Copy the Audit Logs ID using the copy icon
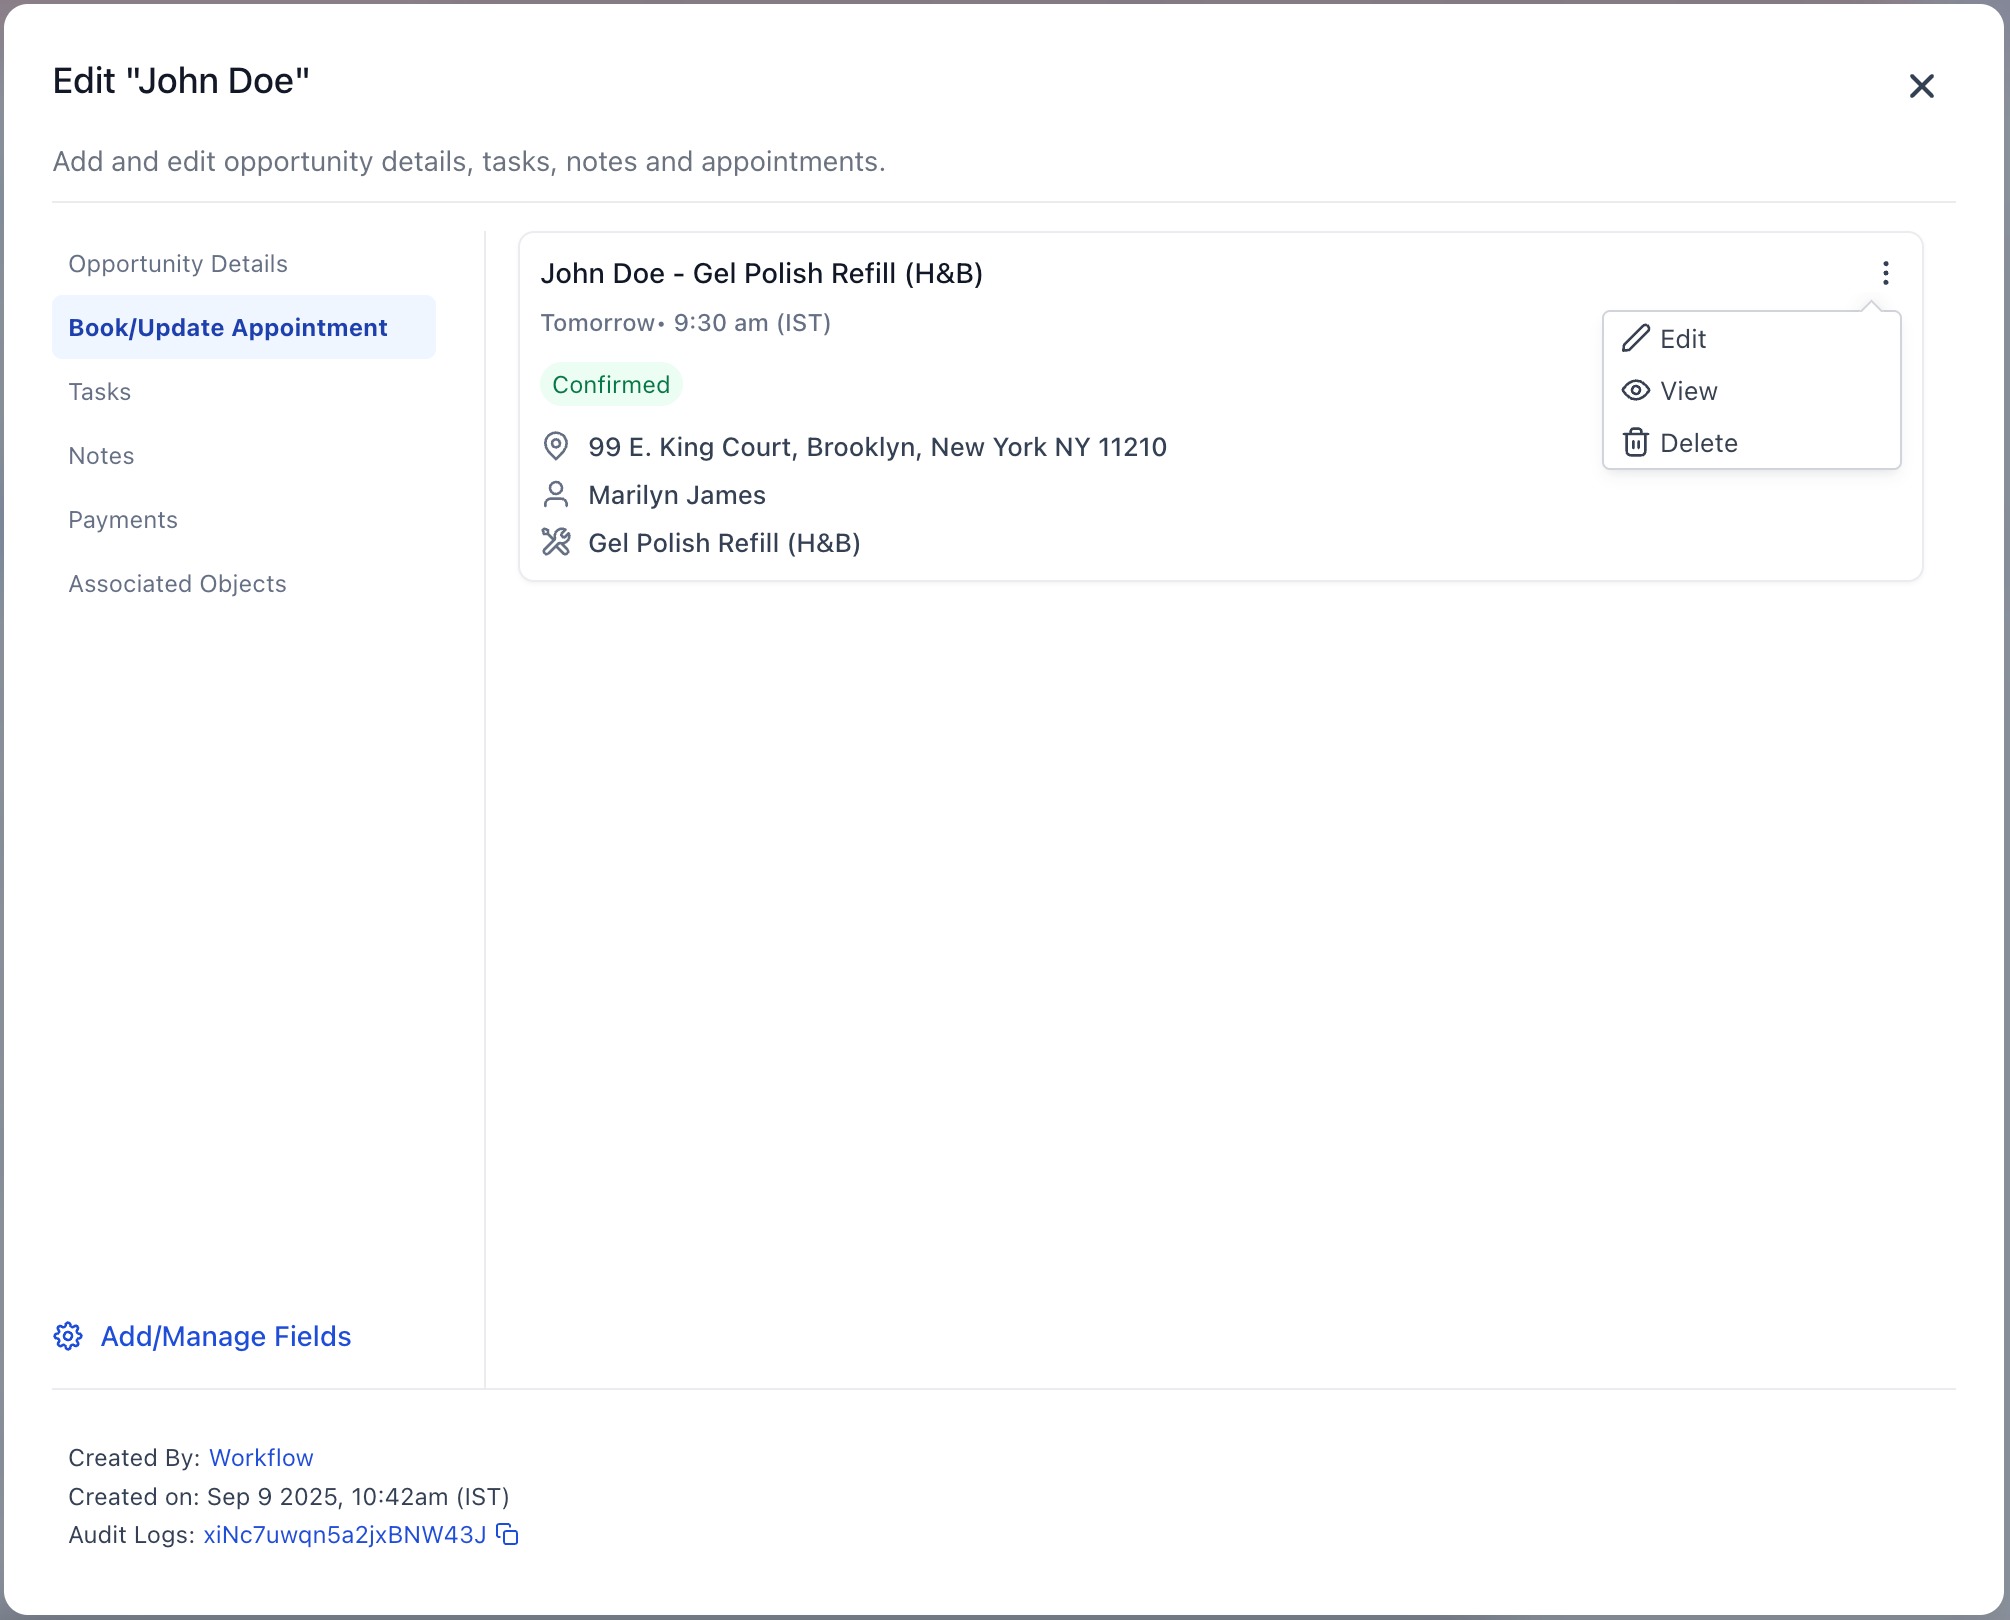Image resolution: width=2010 pixels, height=1620 pixels. click(x=506, y=1535)
